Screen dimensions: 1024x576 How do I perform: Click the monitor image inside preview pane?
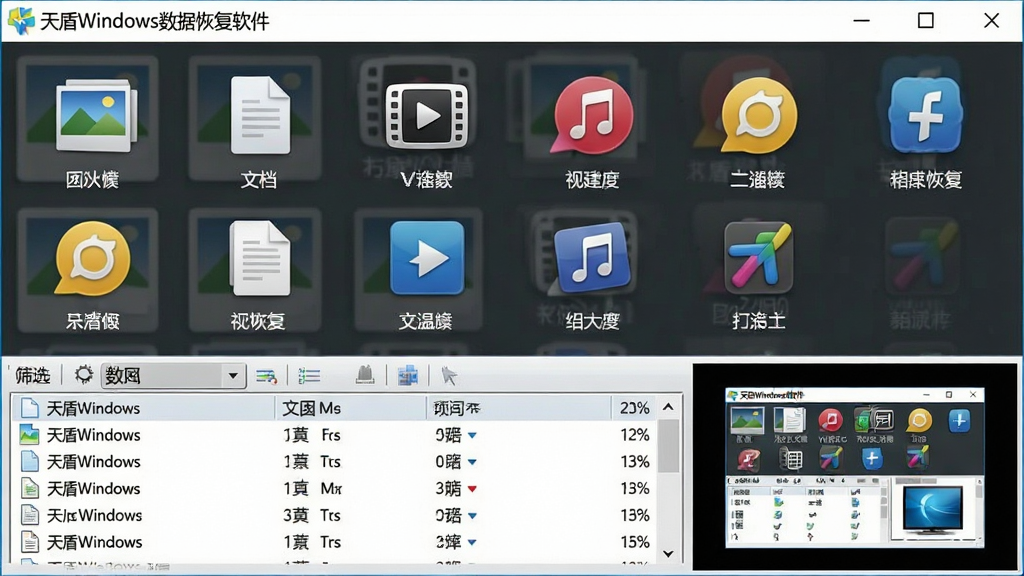click(x=933, y=511)
